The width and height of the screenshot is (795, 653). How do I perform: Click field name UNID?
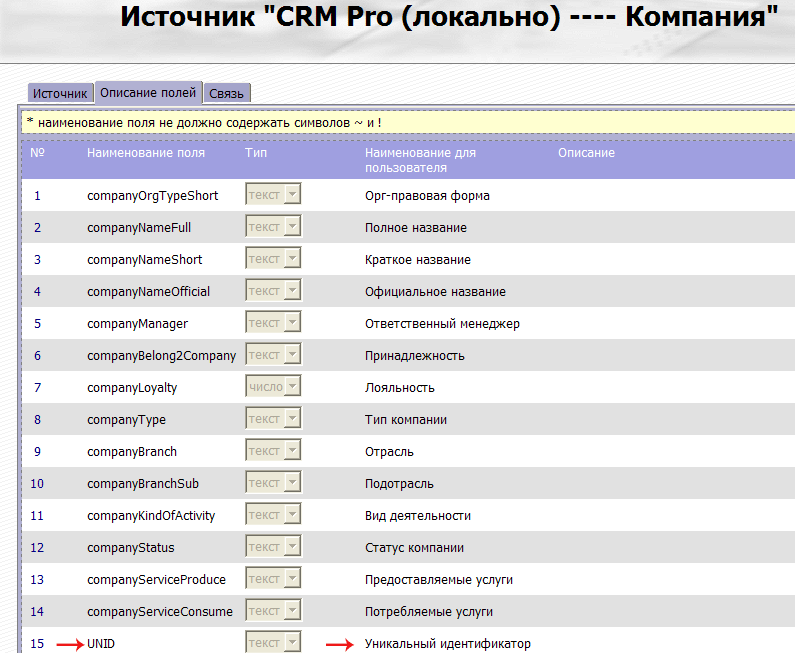point(101,643)
